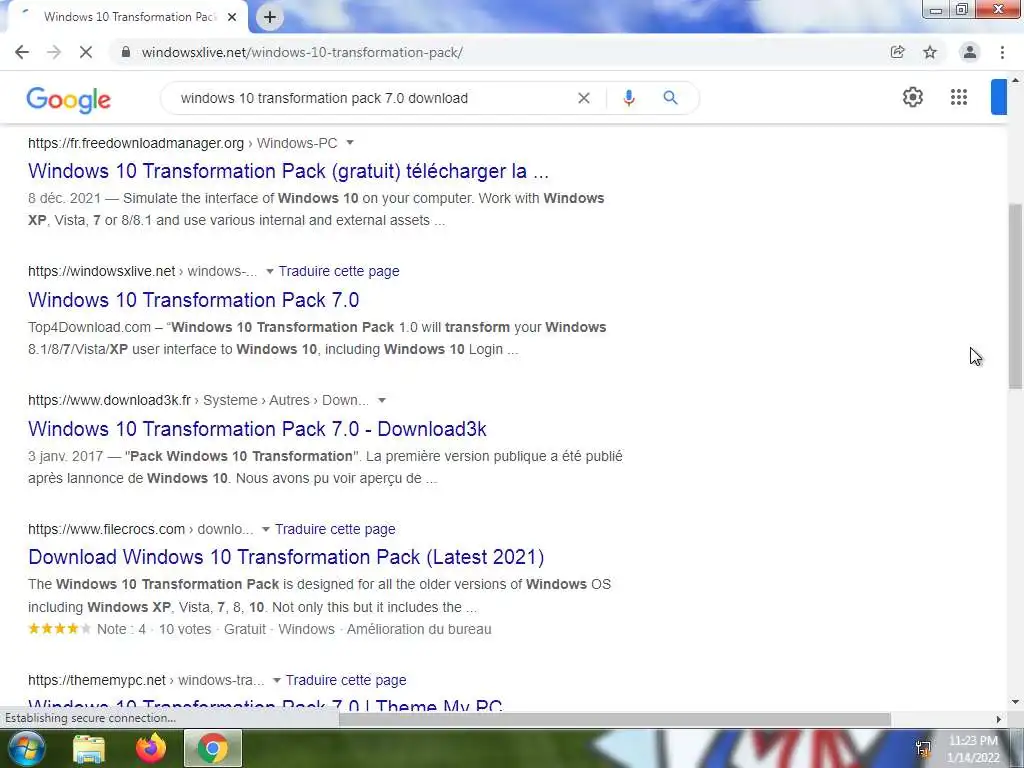Click the browser forward arrow

pos(54,52)
